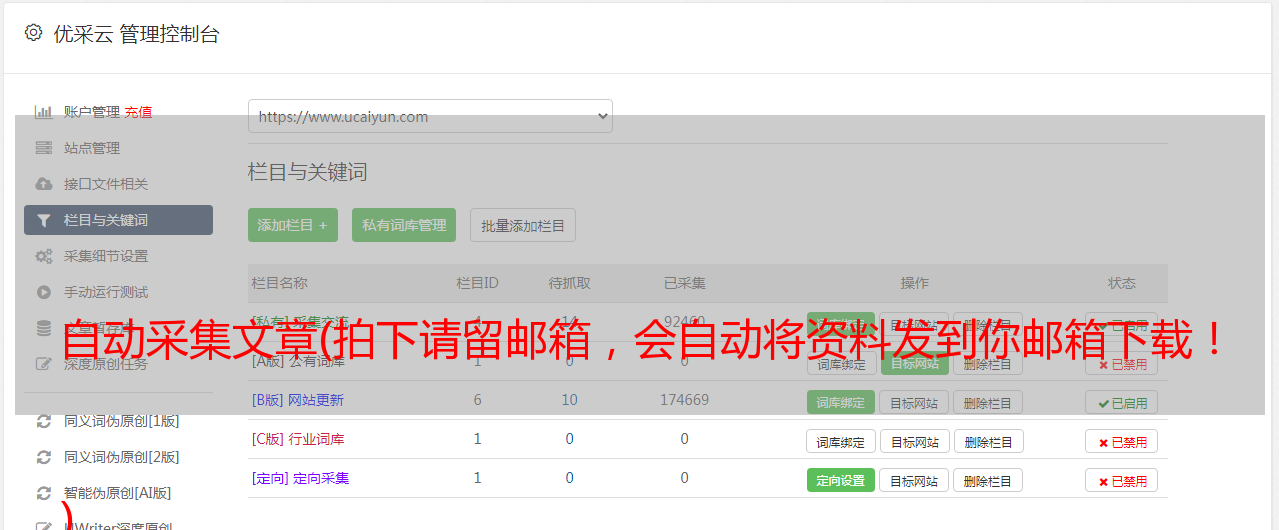Click the cloud upload icon for 接口文件相关
The image size is (1279, 530).
tap(44, 184)
